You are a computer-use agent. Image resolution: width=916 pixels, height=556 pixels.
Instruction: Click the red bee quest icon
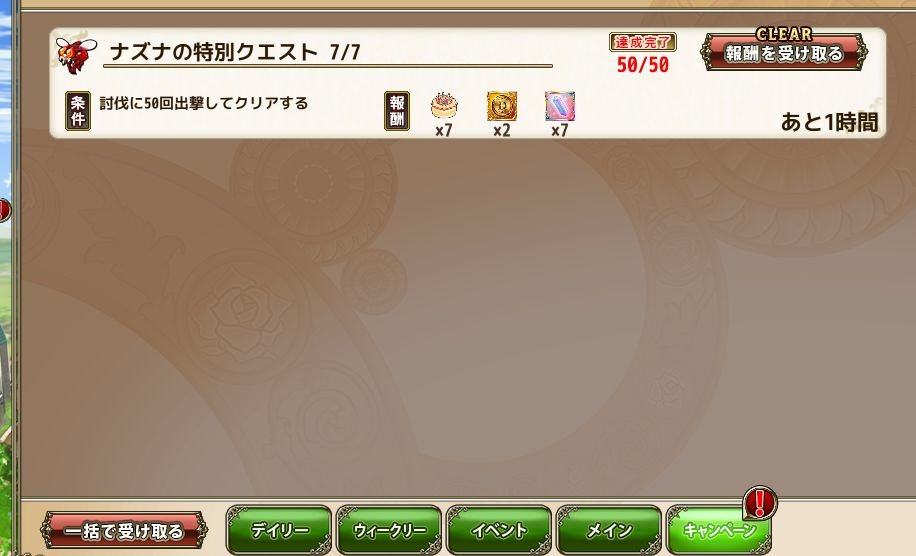pos(75,55)
